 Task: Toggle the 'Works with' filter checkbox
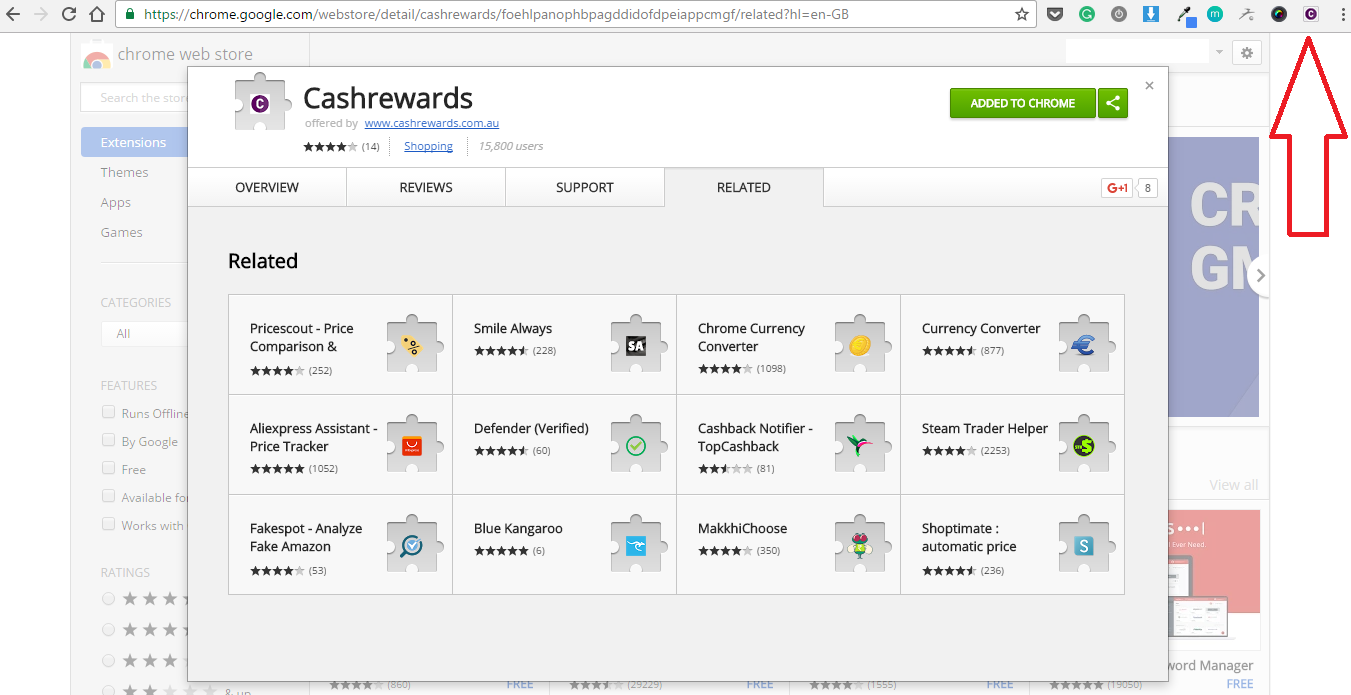click(108, 524)
